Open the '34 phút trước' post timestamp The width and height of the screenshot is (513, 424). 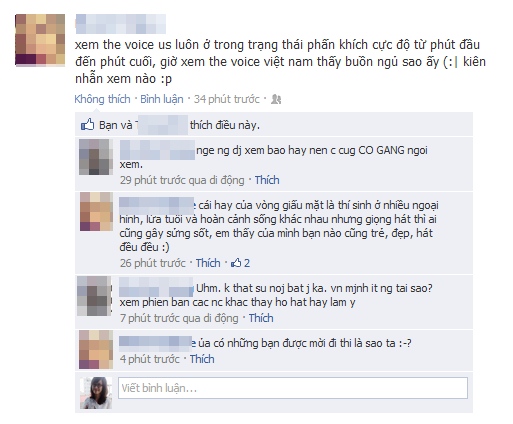click(x=227, y=99)
